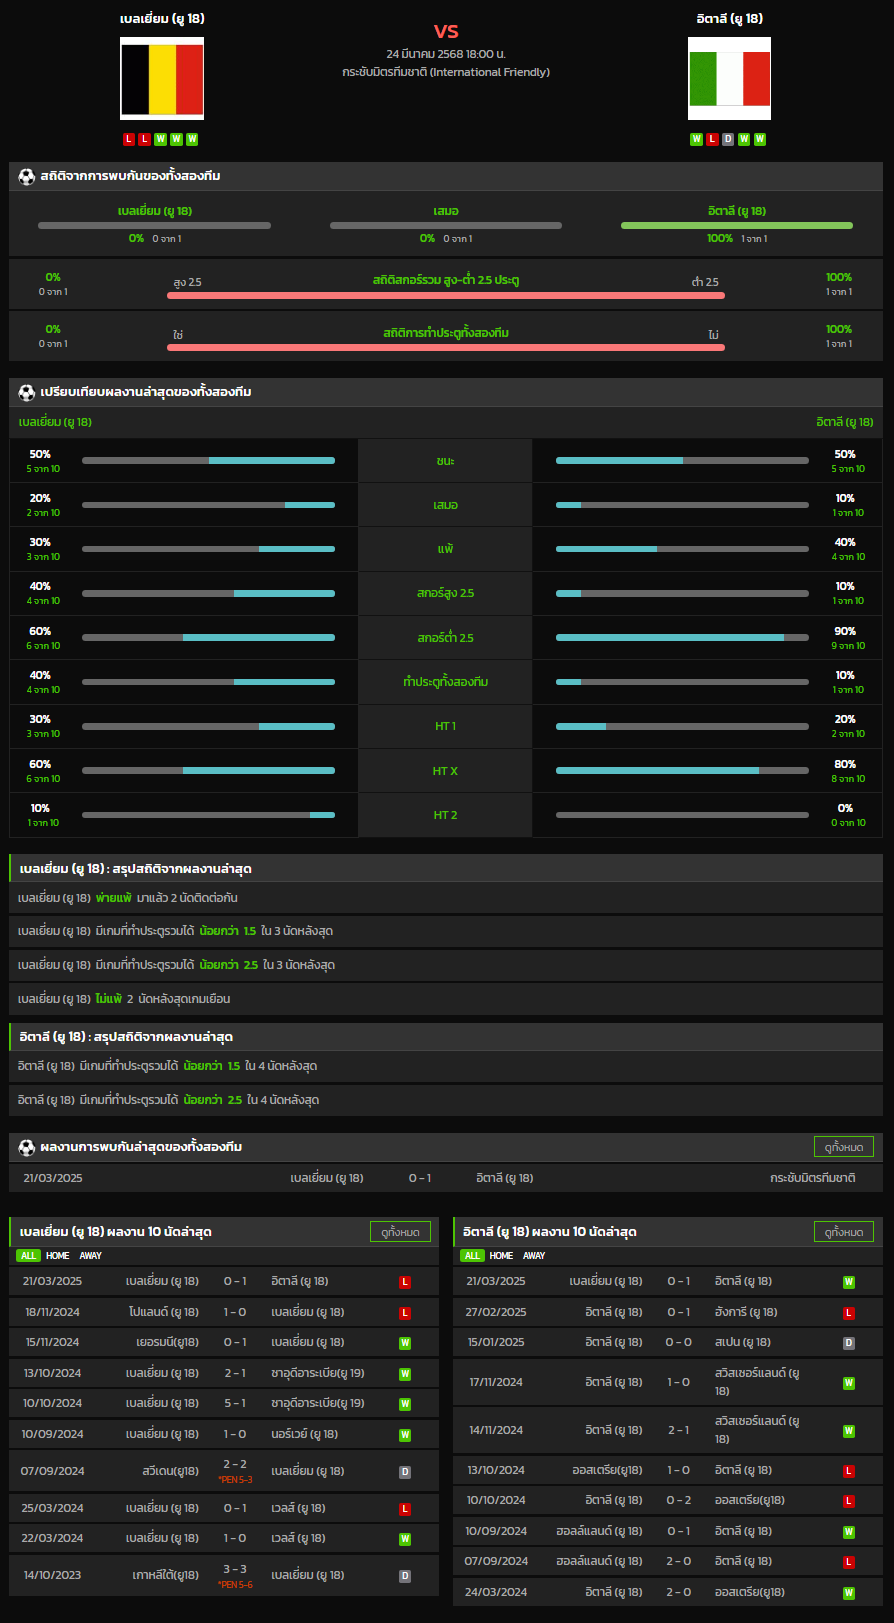The height and width of the screenshot is (1623, 894).
Task: Click the '*PEN 5-3' note on 07/09/2024 row
Action: click(x=235, y=1480)
